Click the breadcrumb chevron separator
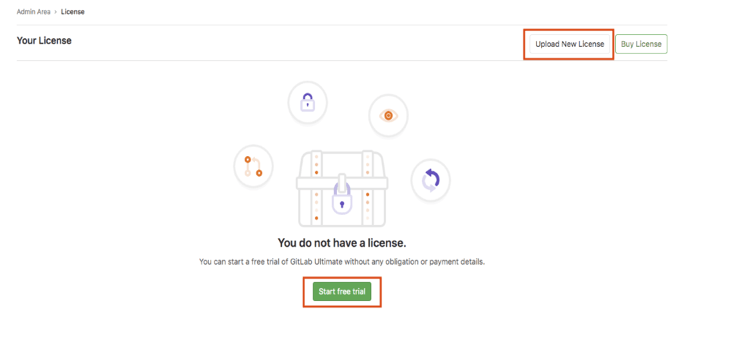 [55, 12]
